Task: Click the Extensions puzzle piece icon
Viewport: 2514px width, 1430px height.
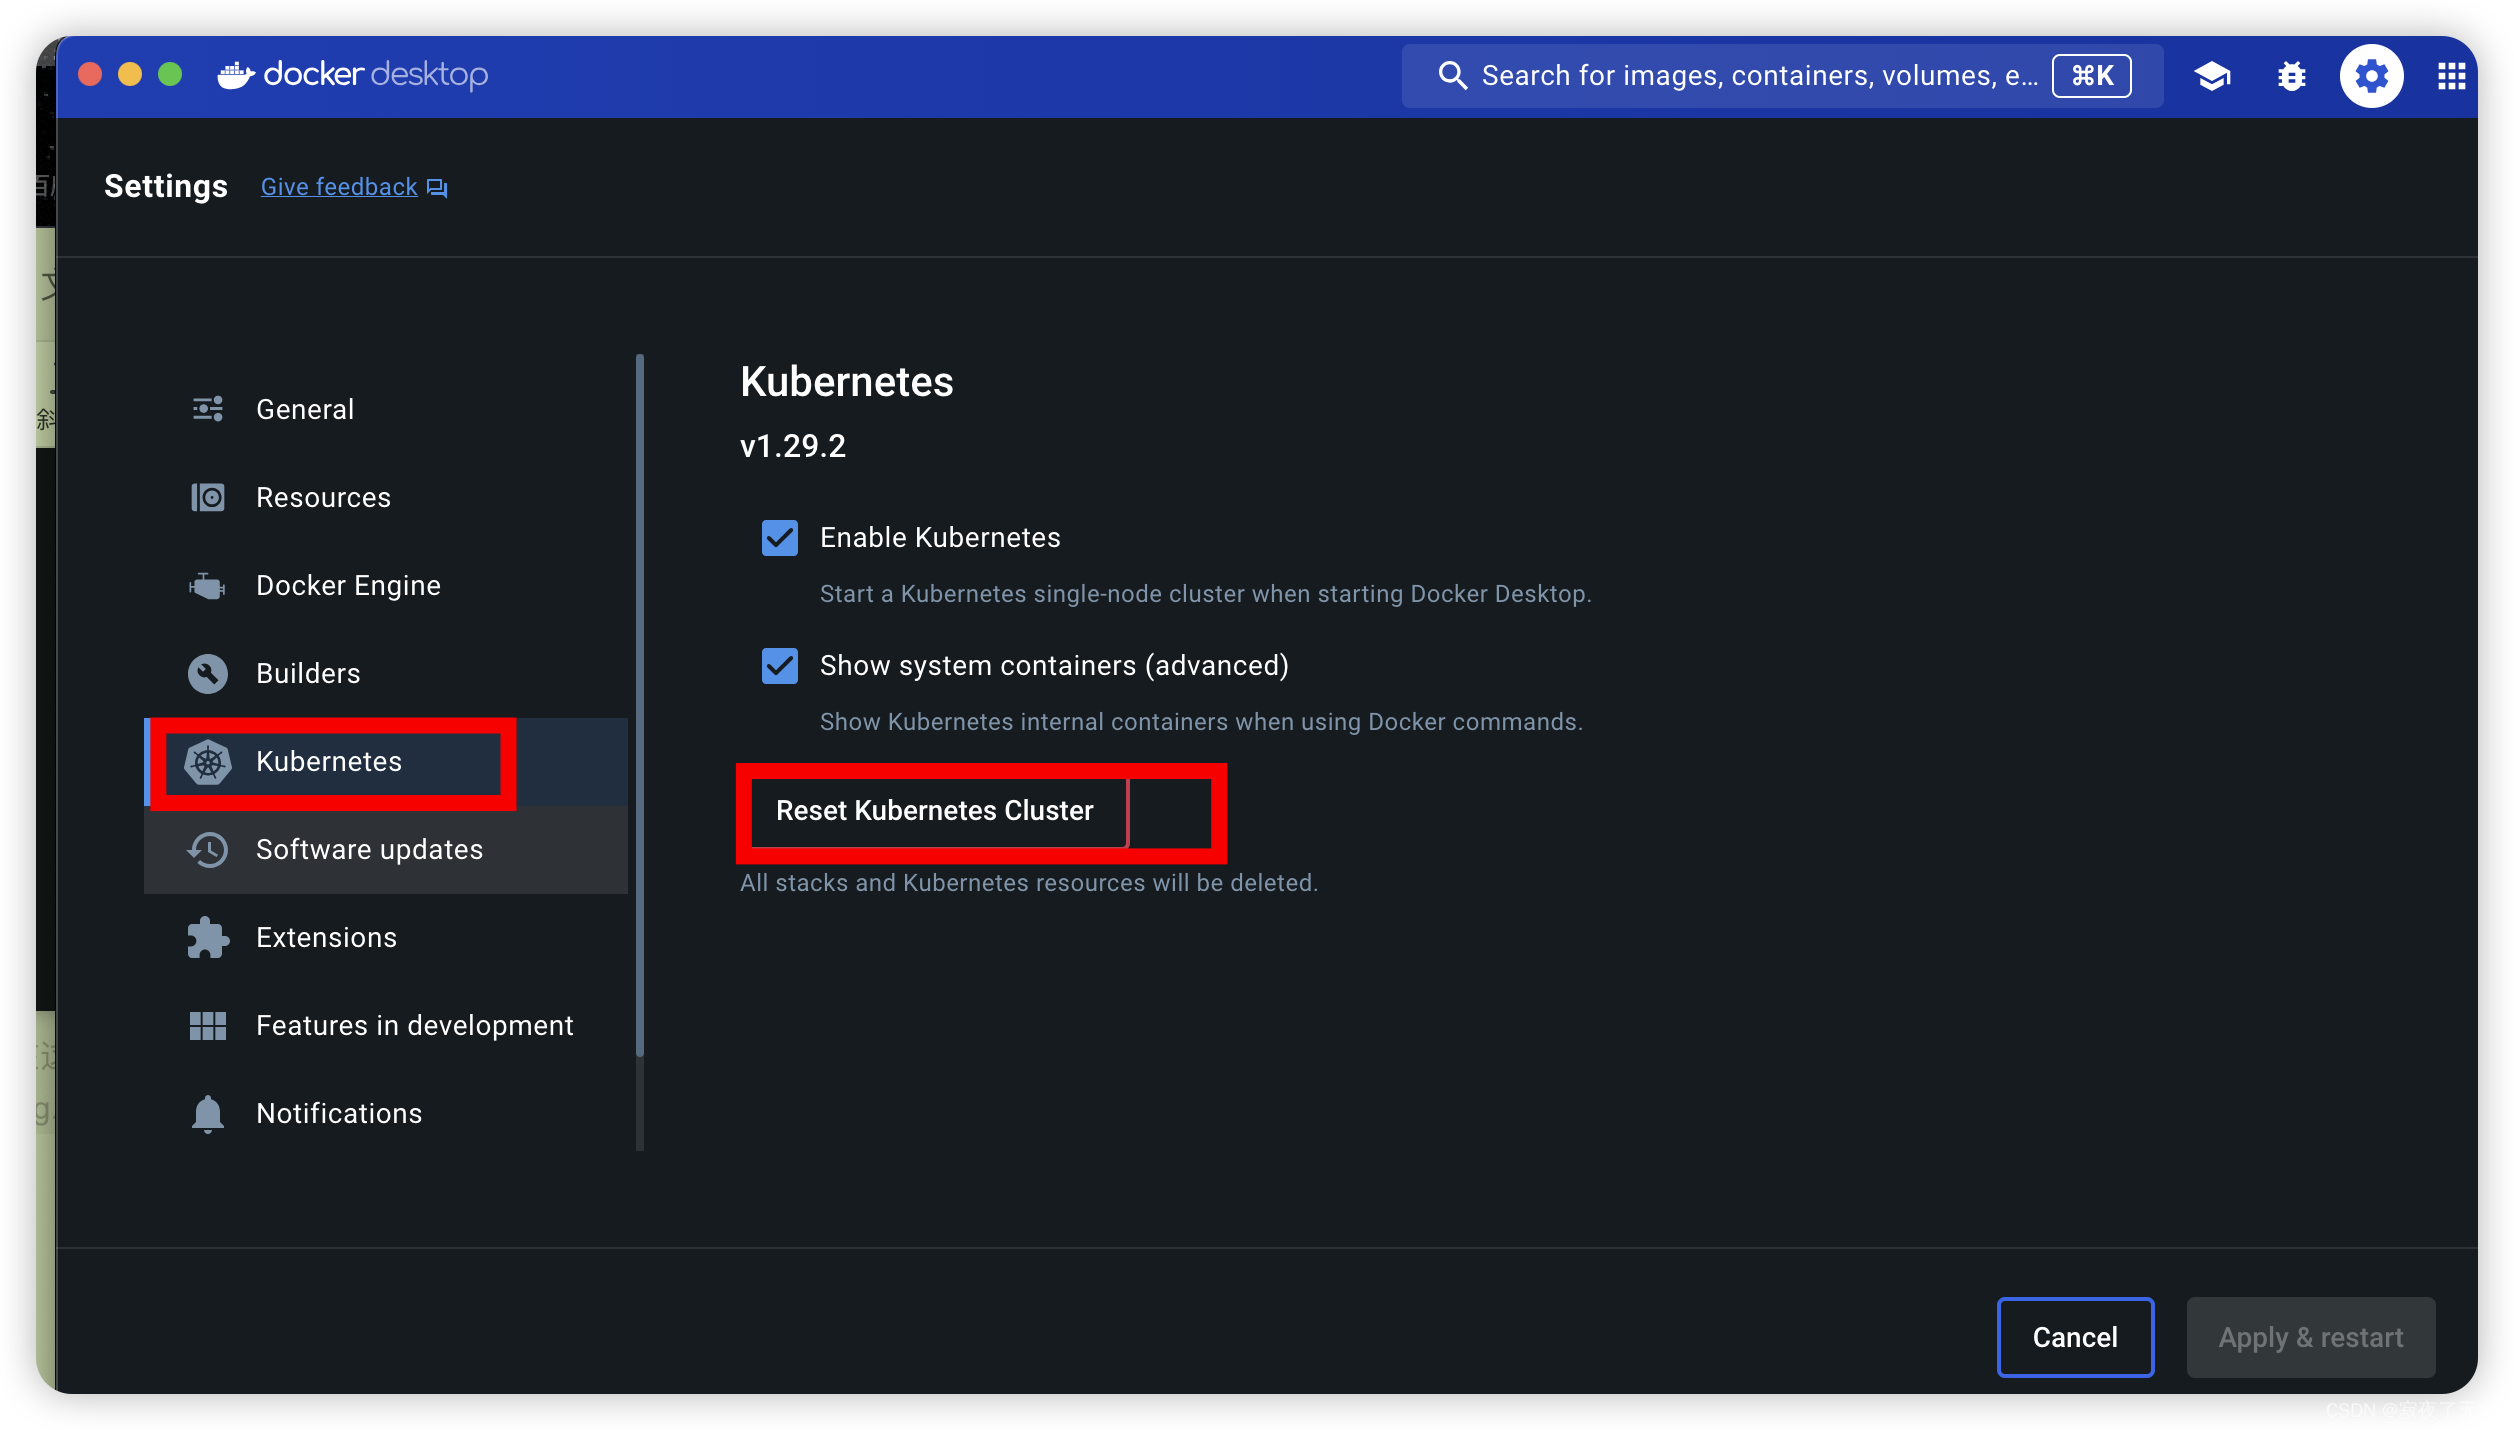Action: point(208,938)
